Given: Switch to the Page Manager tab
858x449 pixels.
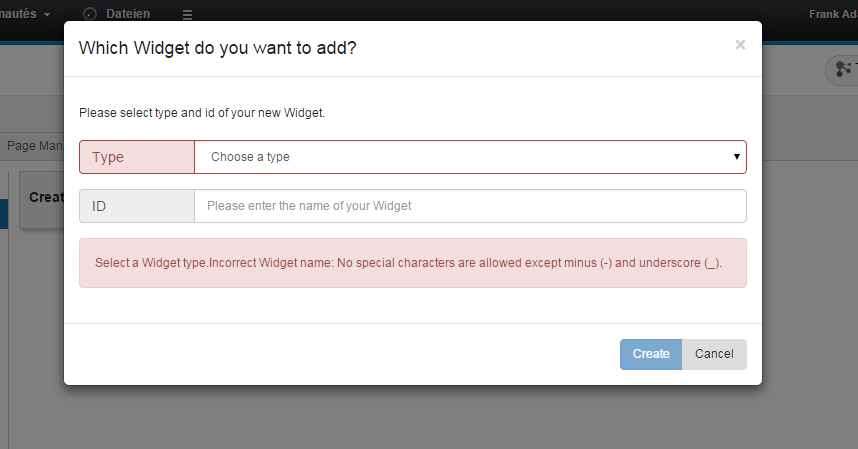Looking at the screenshot, I should pyautogui.click(x=32, y=145).
